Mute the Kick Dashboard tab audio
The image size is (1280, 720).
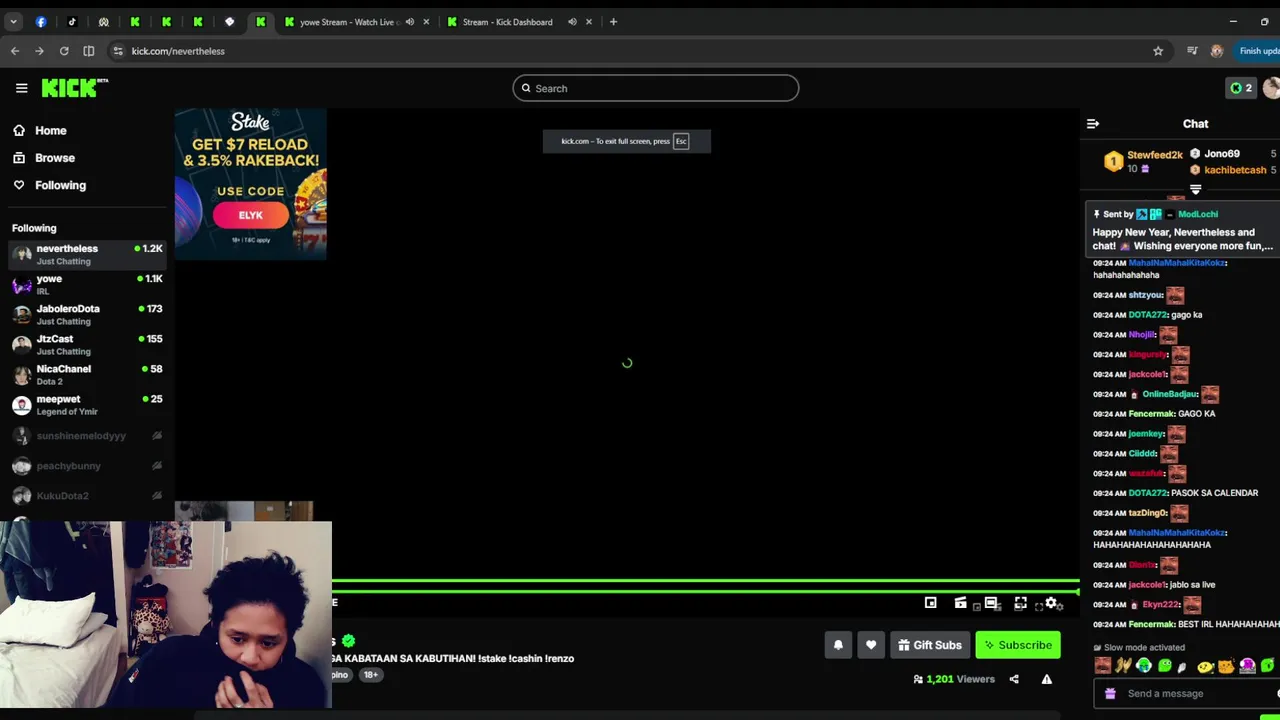(572, 22)
